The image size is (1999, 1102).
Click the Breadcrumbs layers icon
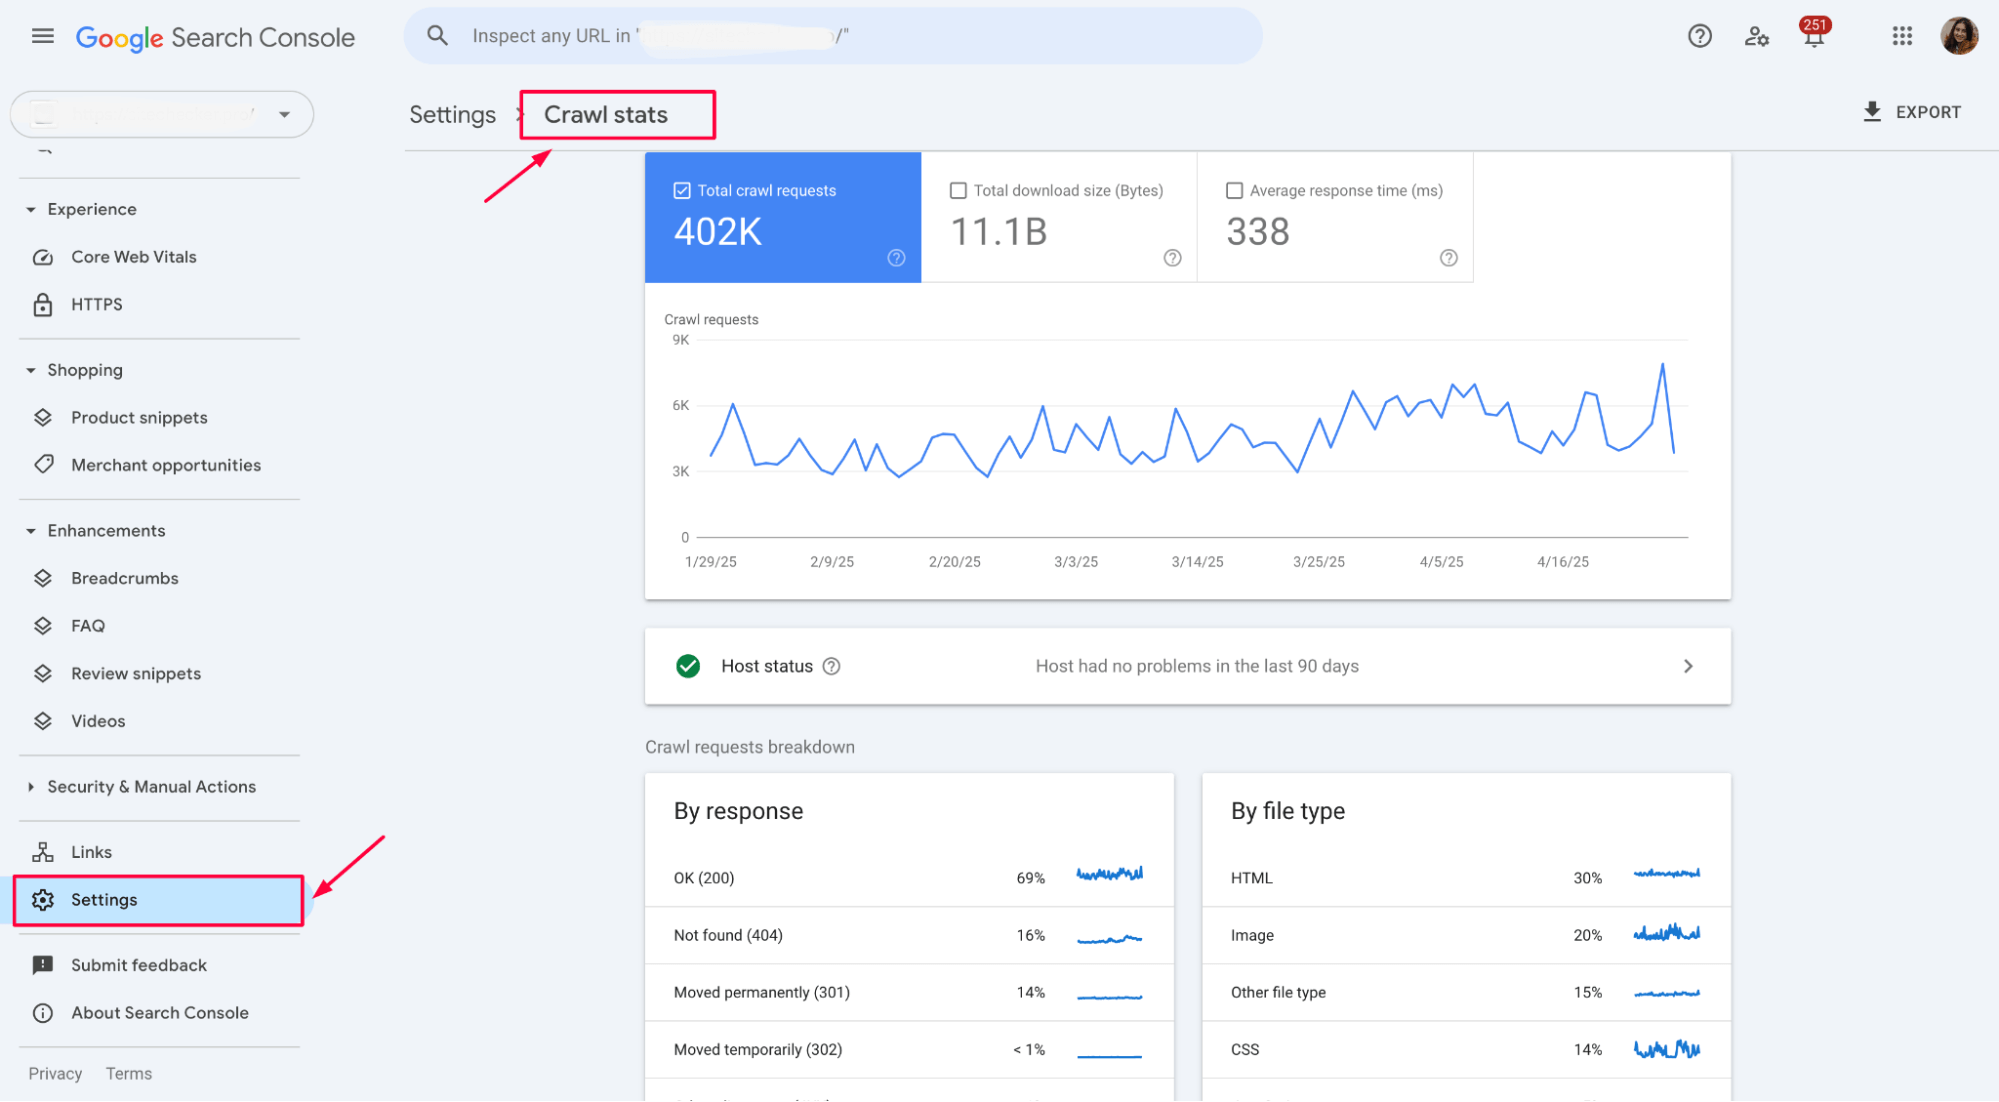43,578
